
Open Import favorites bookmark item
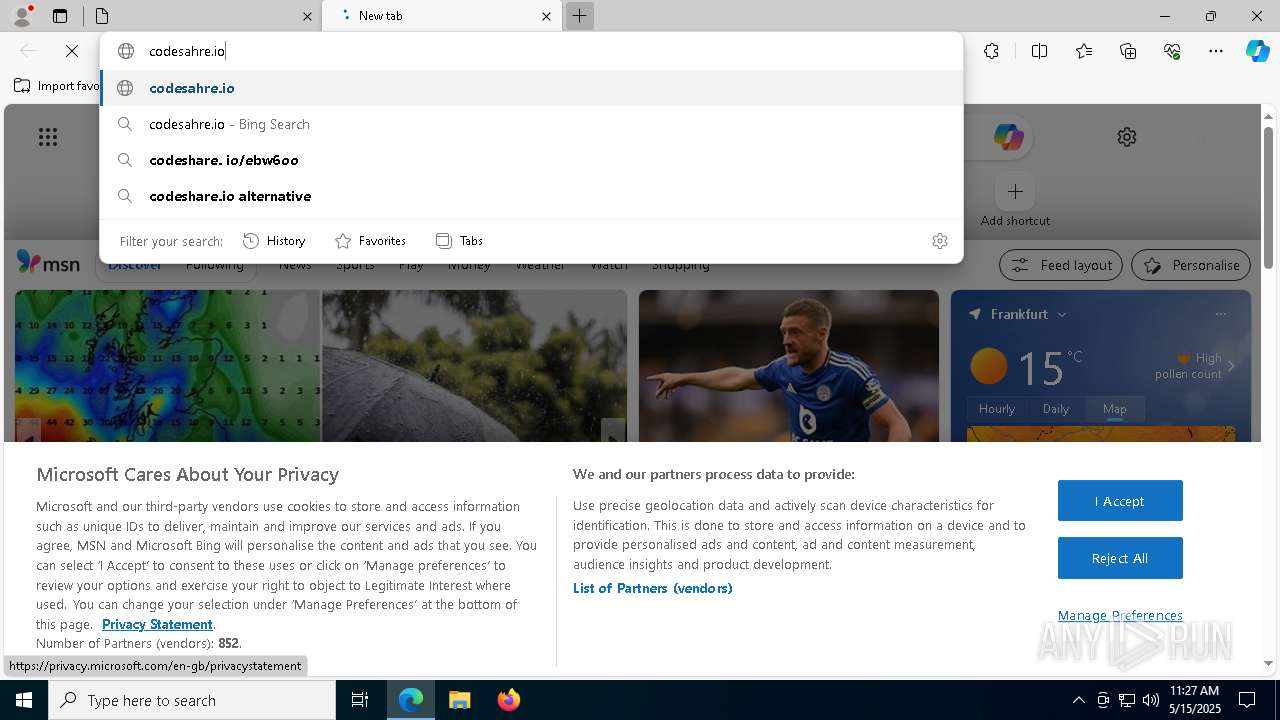click(56, 86)
